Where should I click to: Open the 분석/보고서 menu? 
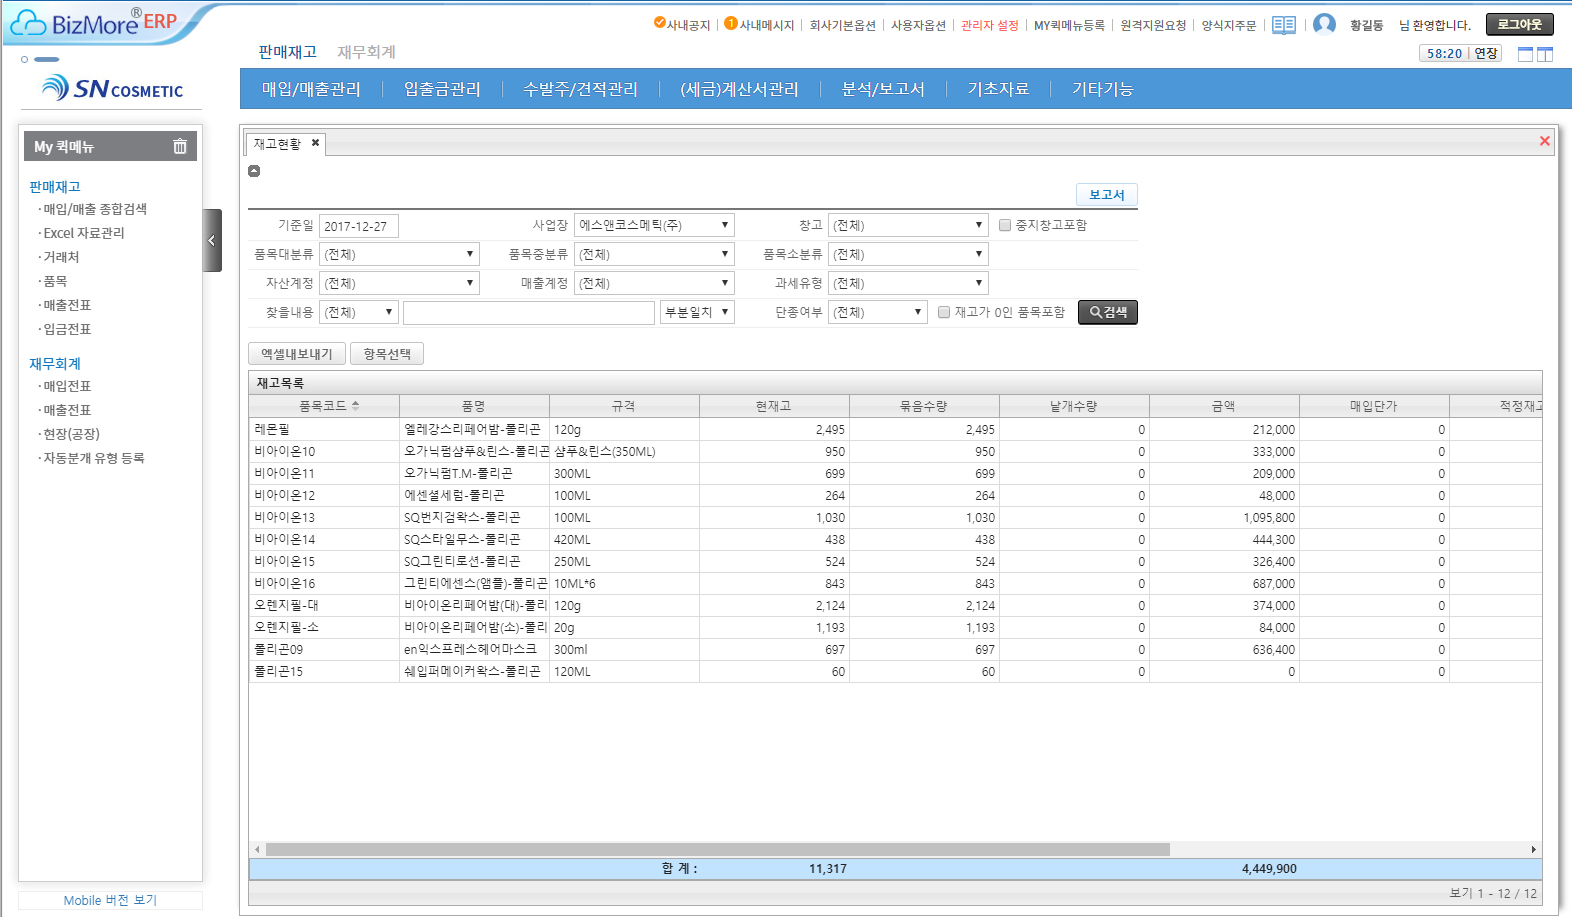coord(883,89)
